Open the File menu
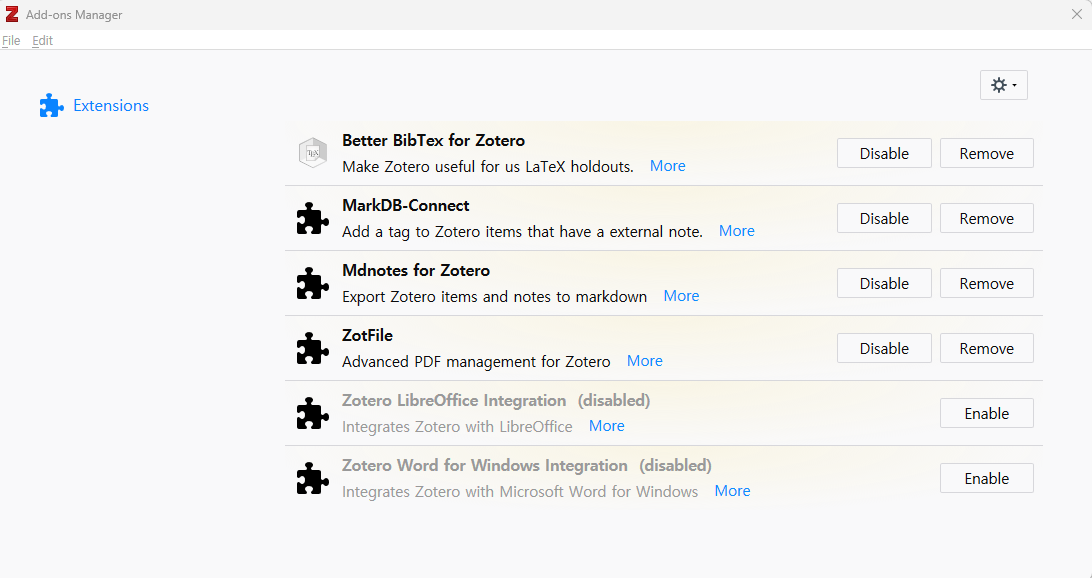1092x578 pixels. (x=11, y=40)
